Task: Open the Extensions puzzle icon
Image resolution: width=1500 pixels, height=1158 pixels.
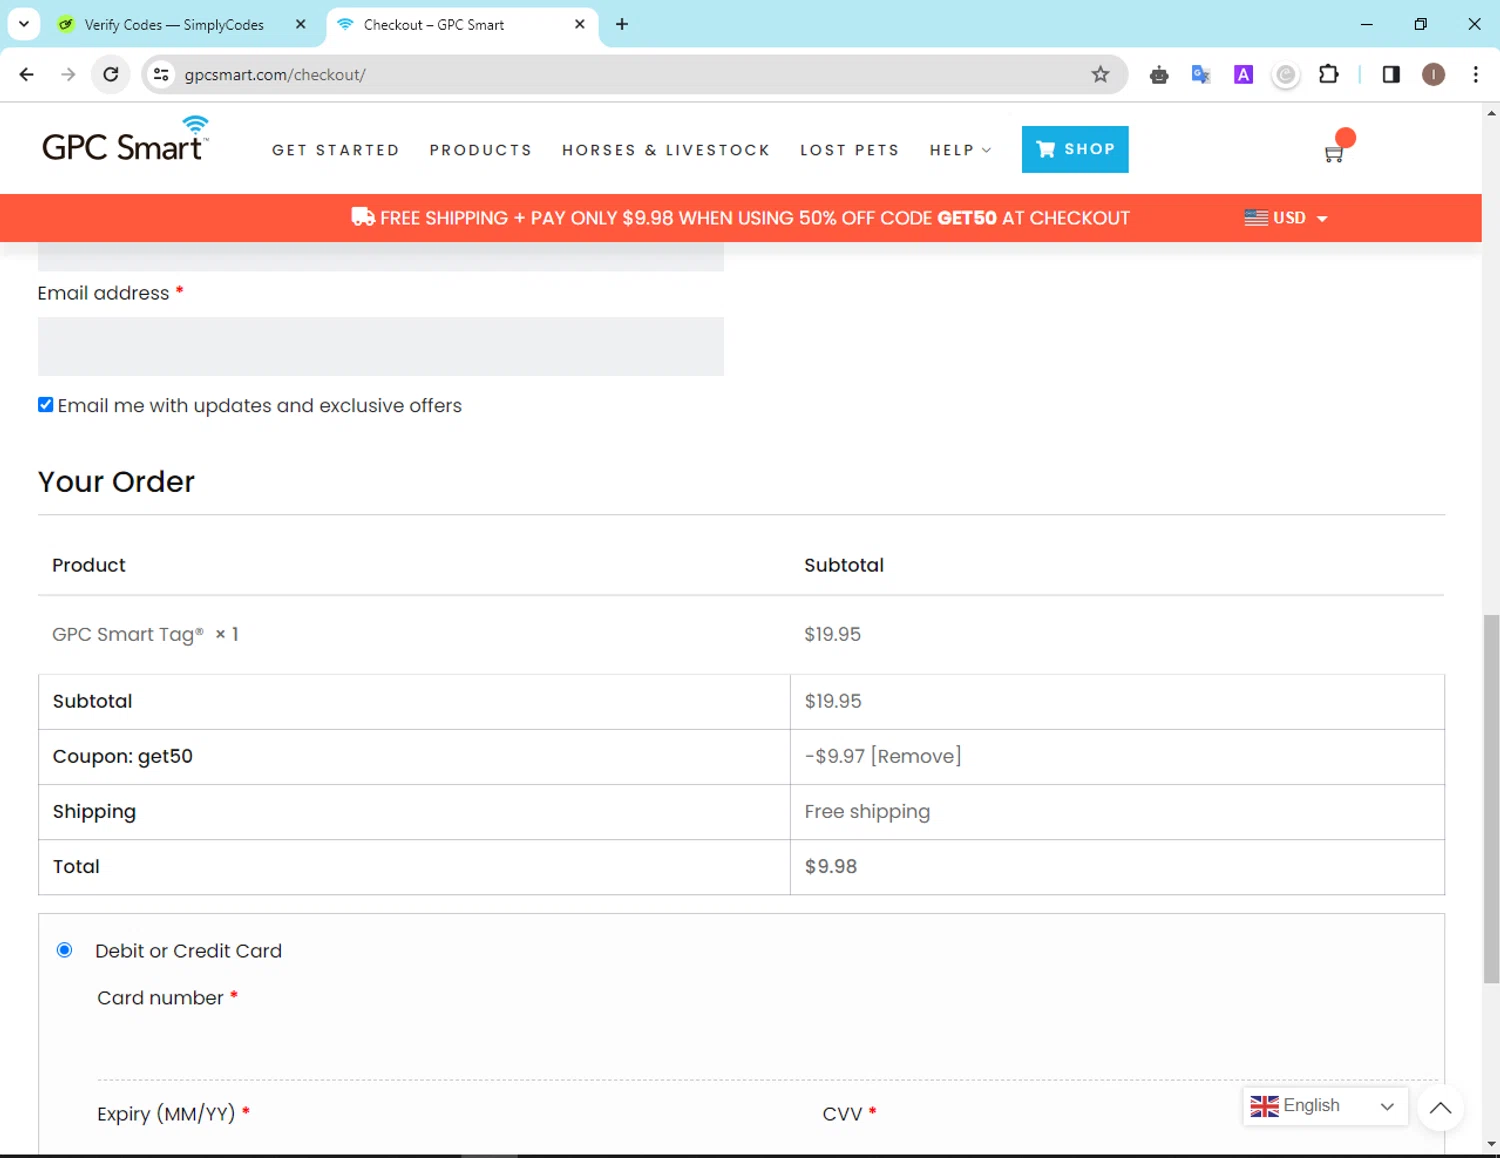Action: click(x=1328, y=74)
